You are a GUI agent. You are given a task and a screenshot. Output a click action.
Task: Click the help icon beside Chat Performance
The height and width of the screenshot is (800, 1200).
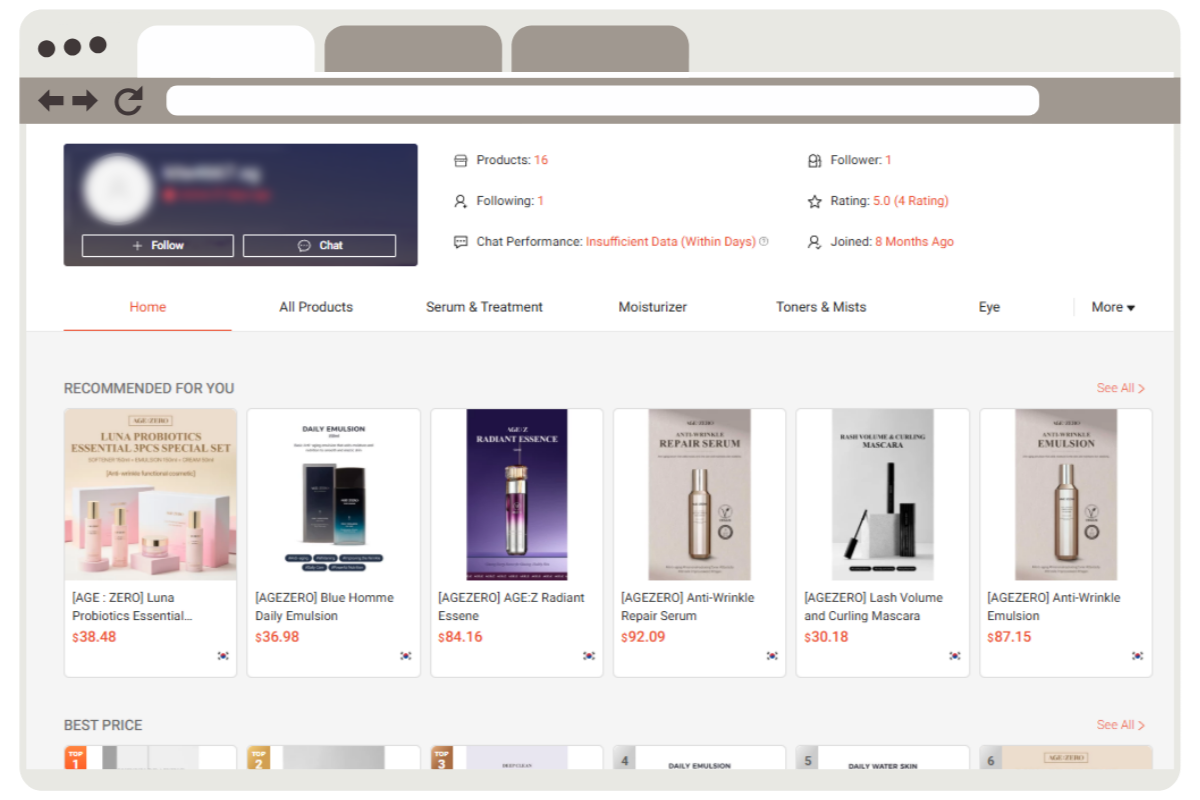pos(764,241)
